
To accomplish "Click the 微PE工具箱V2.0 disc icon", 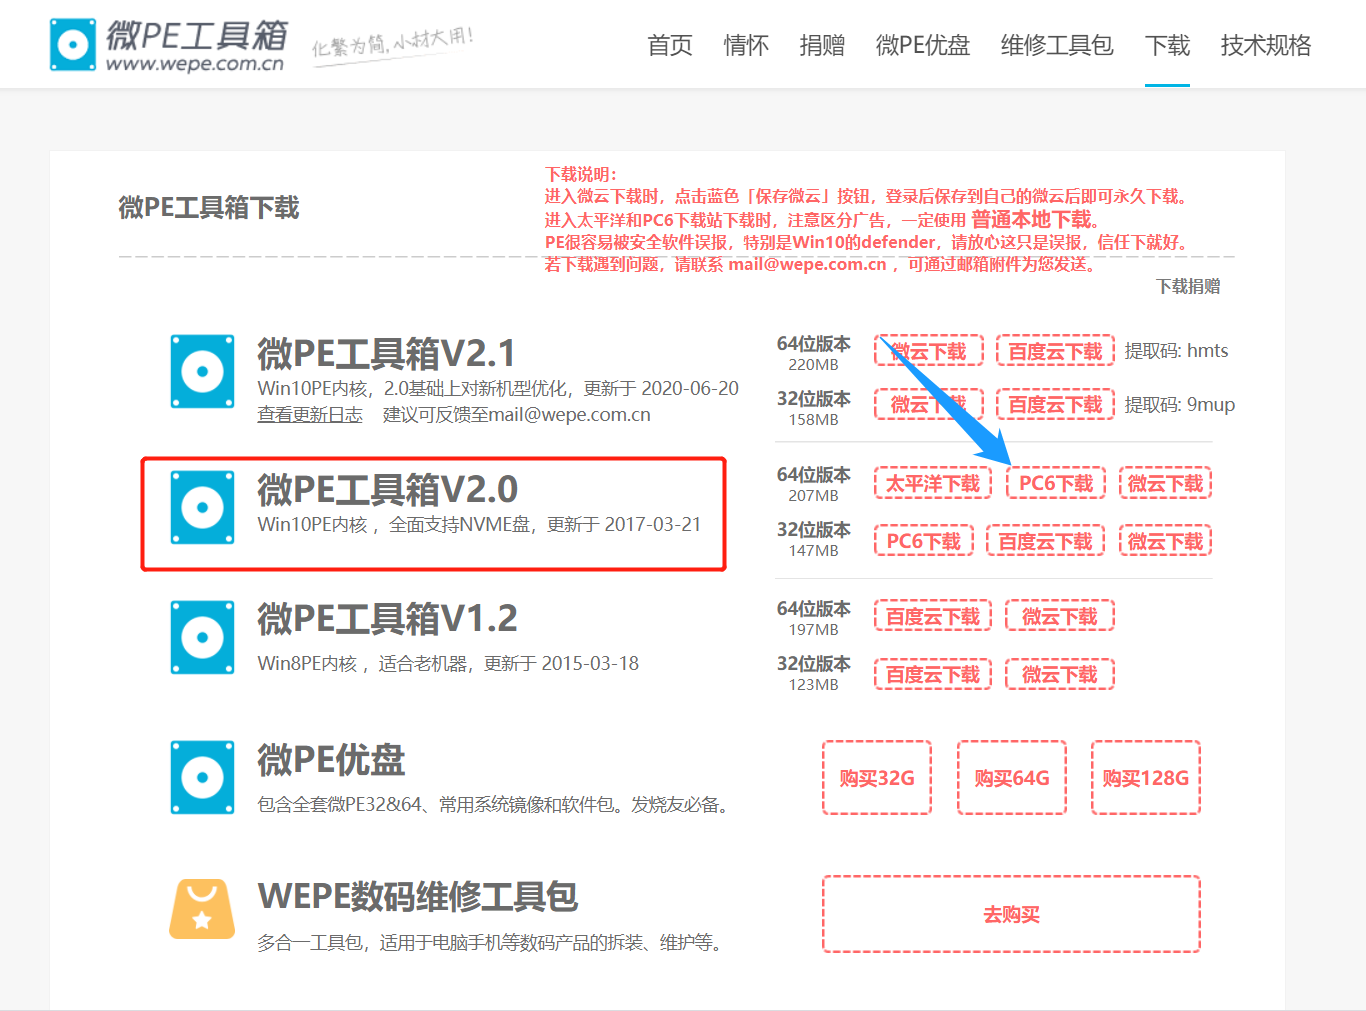I will coord(202,508).
